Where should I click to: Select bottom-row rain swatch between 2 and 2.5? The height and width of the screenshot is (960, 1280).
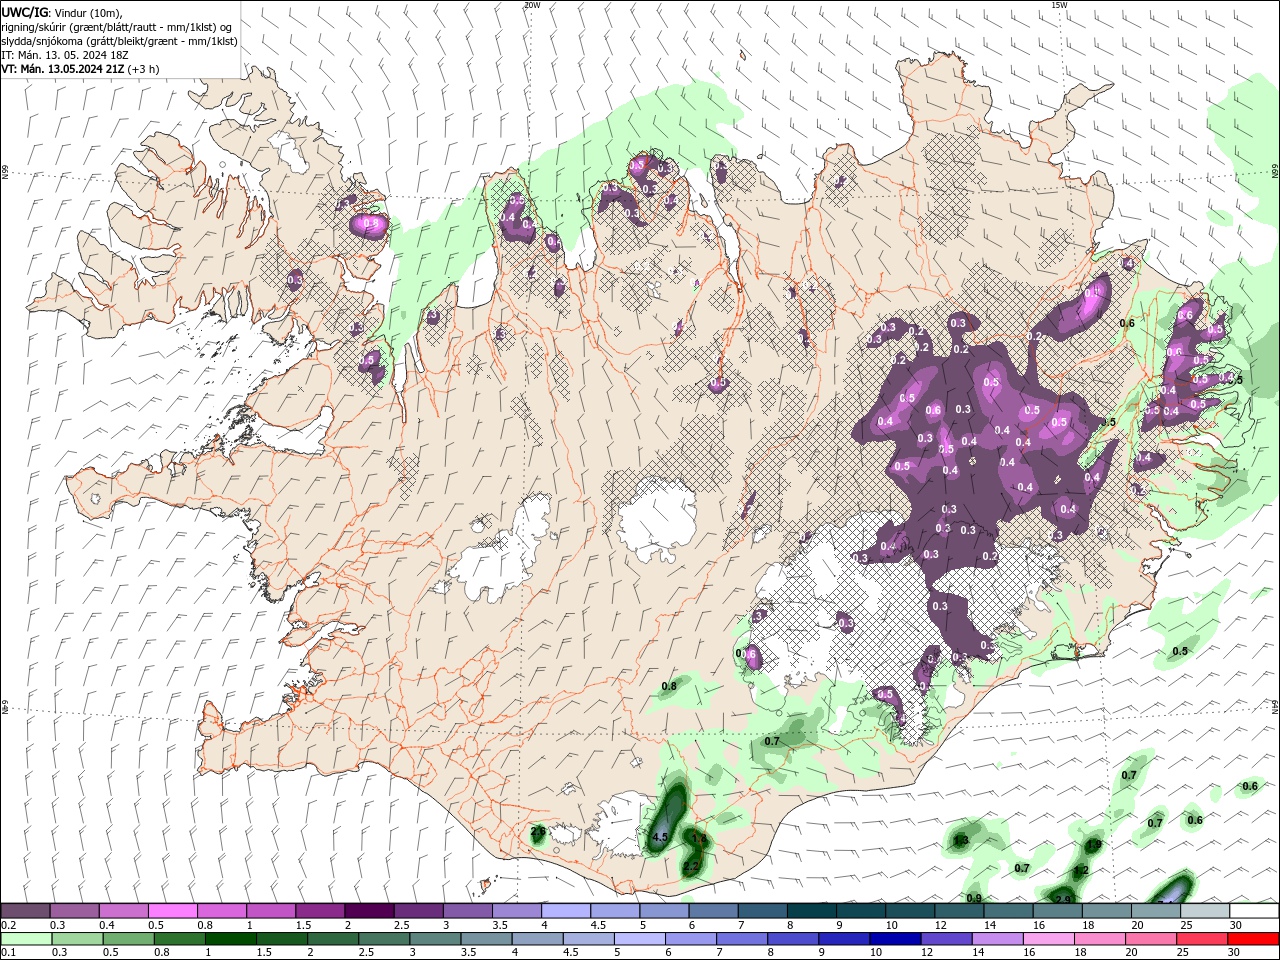pyautogui.click(x=332, y=939)
